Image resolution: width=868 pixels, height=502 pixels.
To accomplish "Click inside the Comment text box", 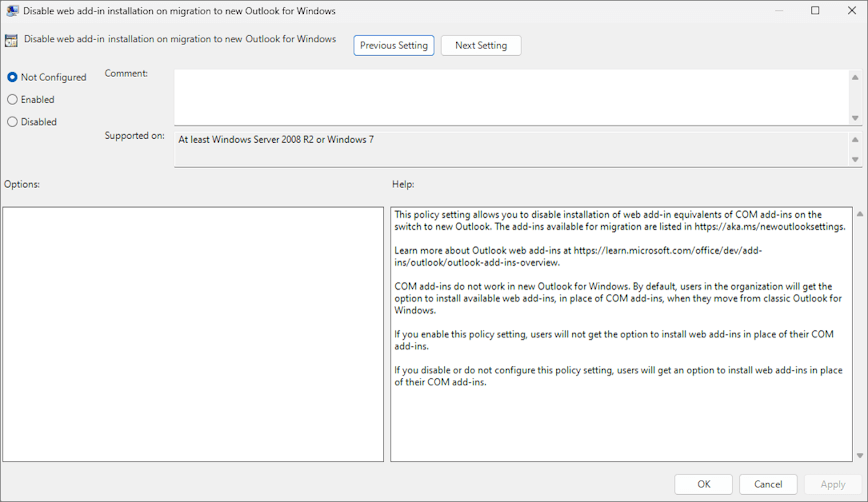I will [x=510, y=96].
